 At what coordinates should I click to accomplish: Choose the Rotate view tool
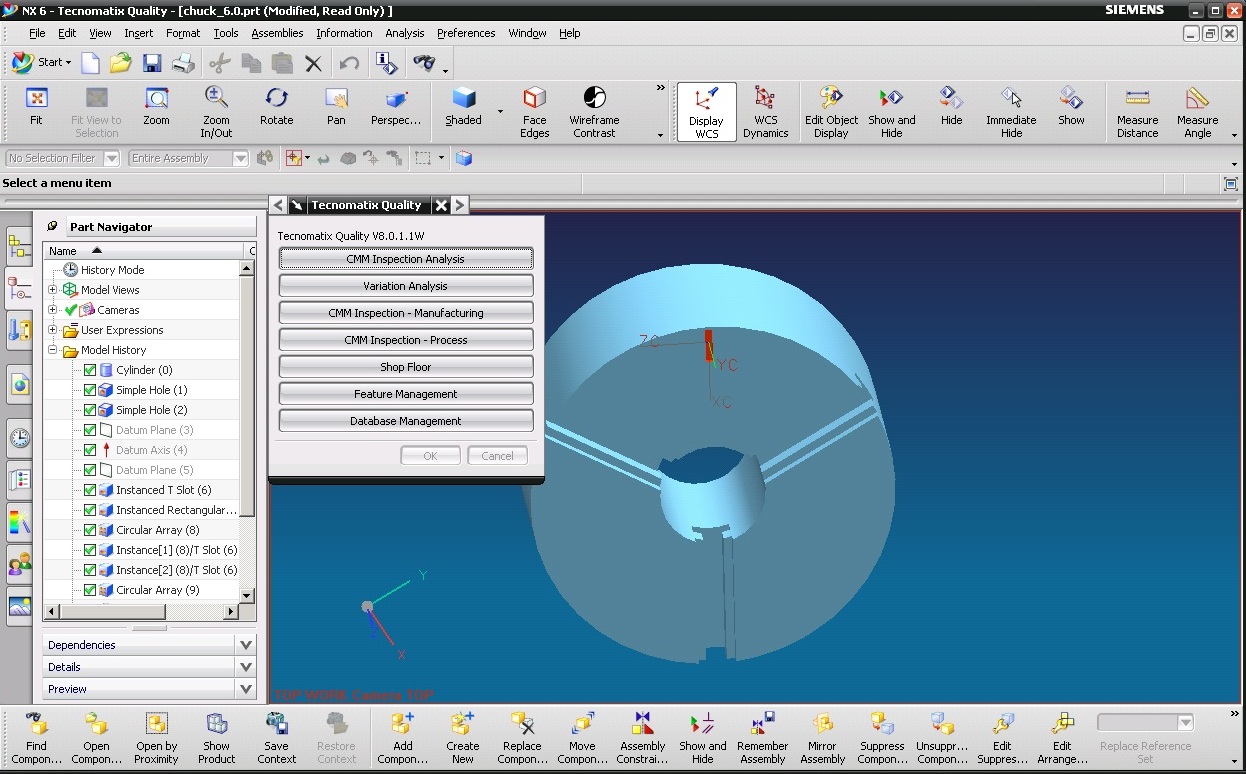276,107
